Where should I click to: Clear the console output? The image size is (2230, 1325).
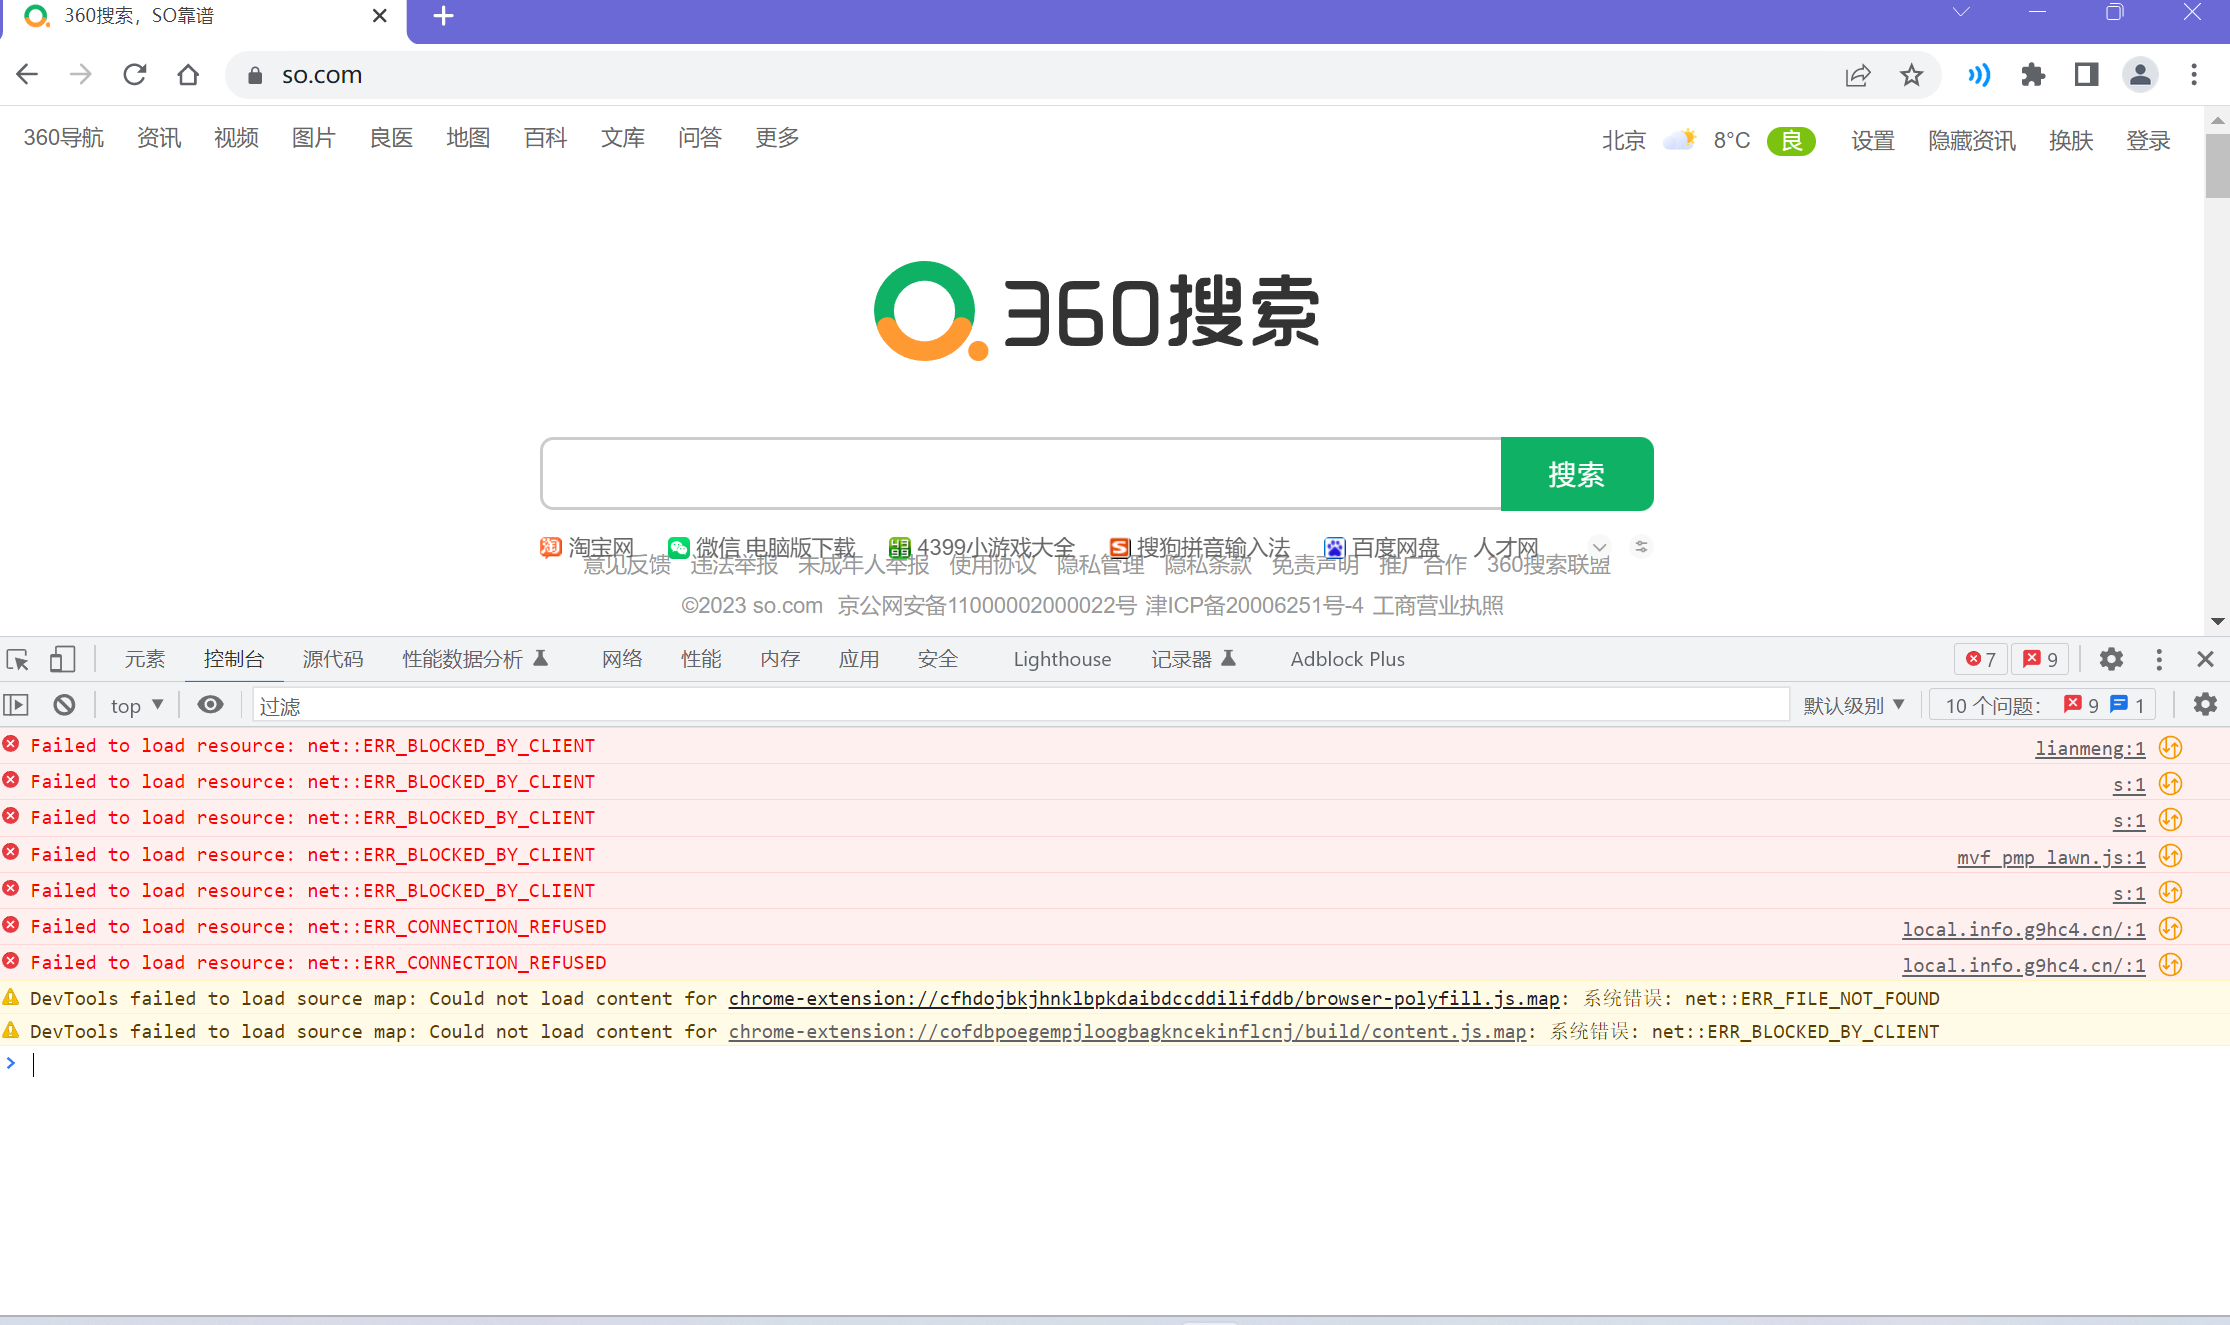64,705
